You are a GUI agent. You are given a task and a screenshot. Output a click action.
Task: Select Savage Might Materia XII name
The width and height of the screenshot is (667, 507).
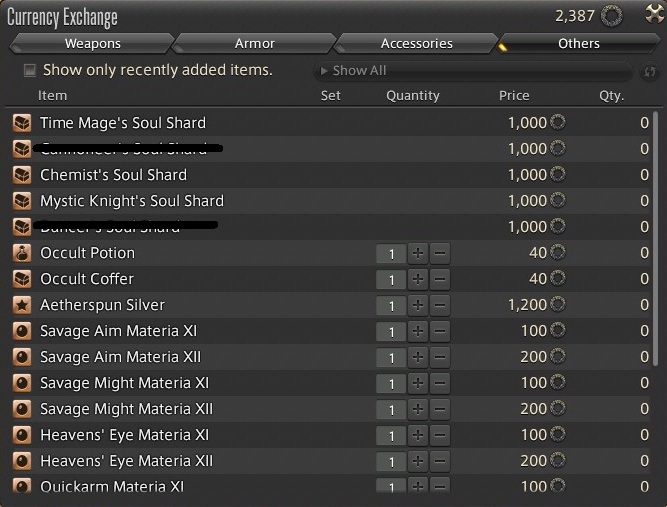click(126, 409)
